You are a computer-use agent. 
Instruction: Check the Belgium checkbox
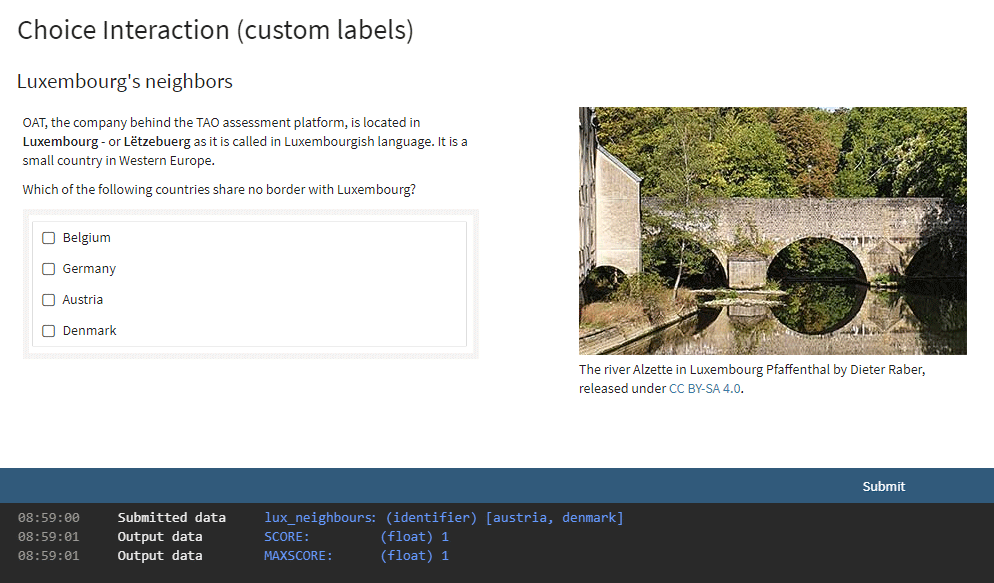pyautogui.click(x=48, y=238)
